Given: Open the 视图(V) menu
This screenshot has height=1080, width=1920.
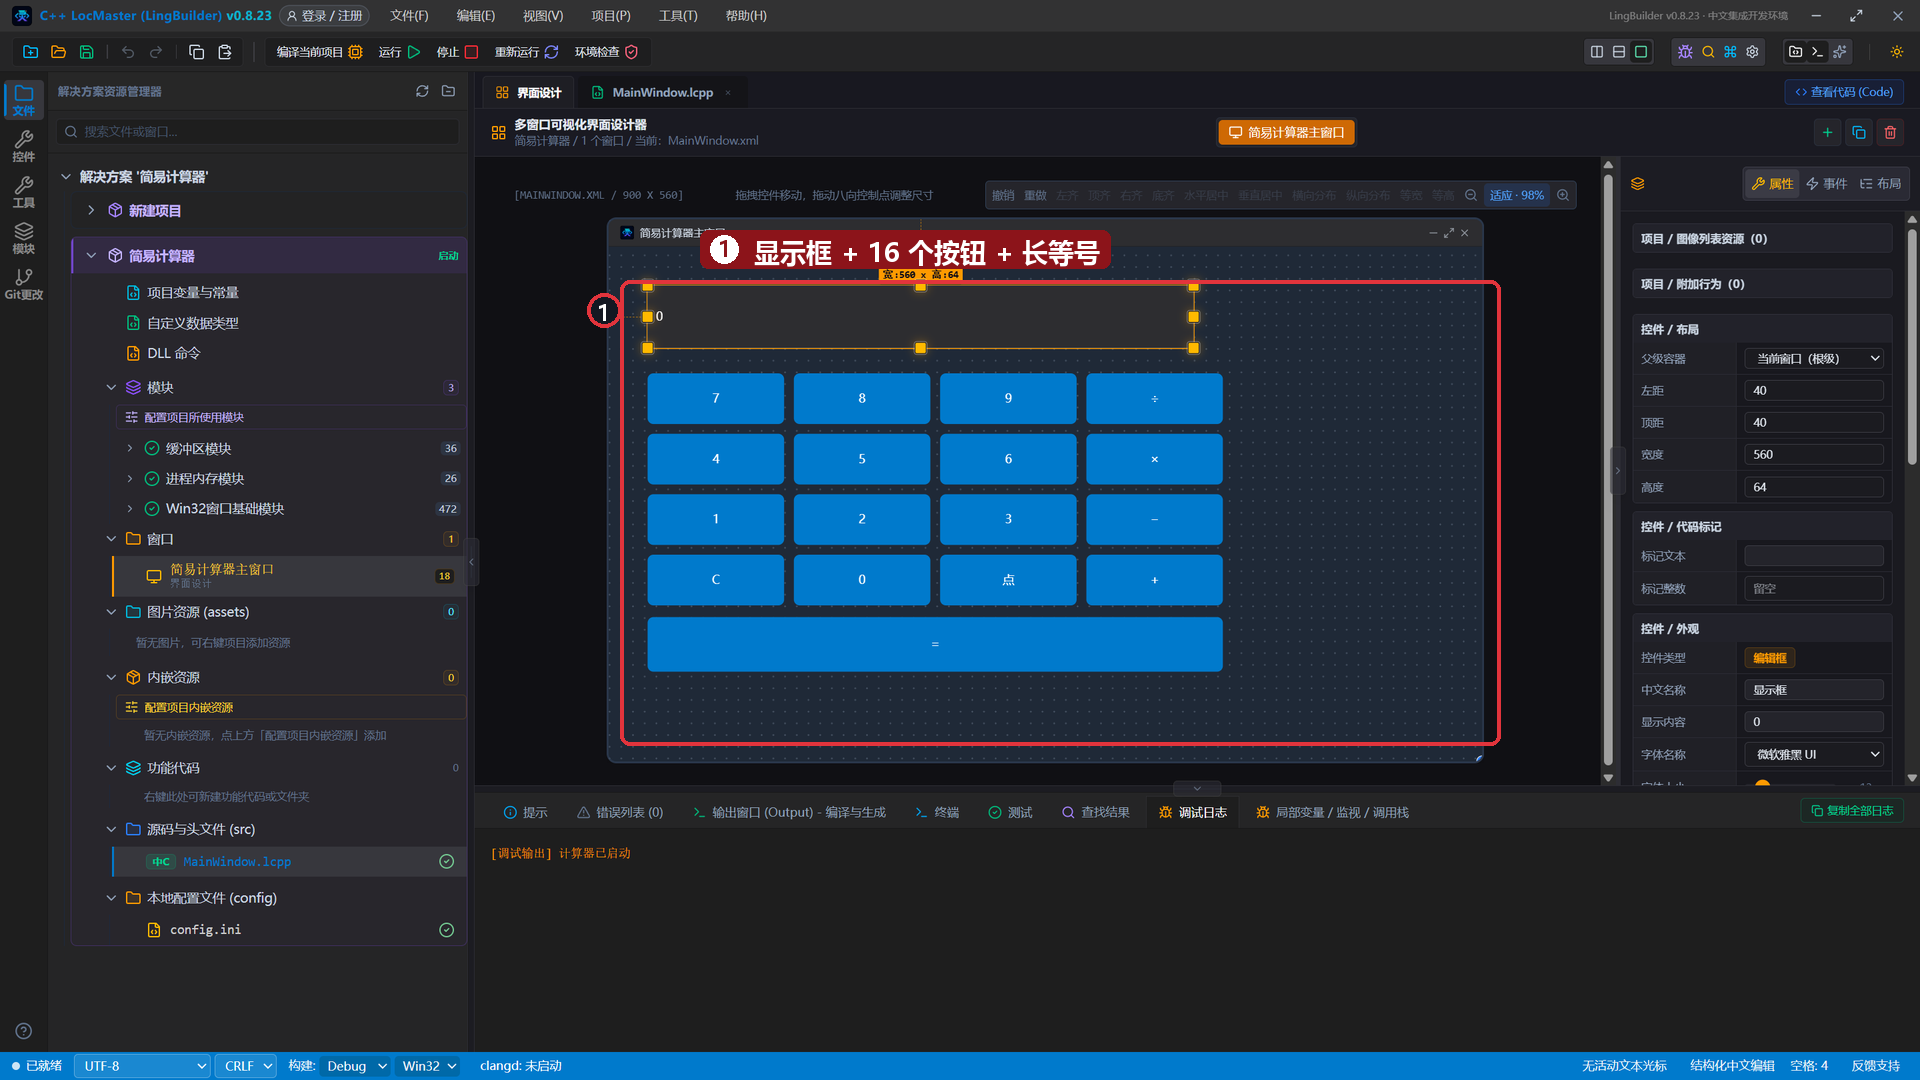Looking at the screenshot, I should (543, 16).
